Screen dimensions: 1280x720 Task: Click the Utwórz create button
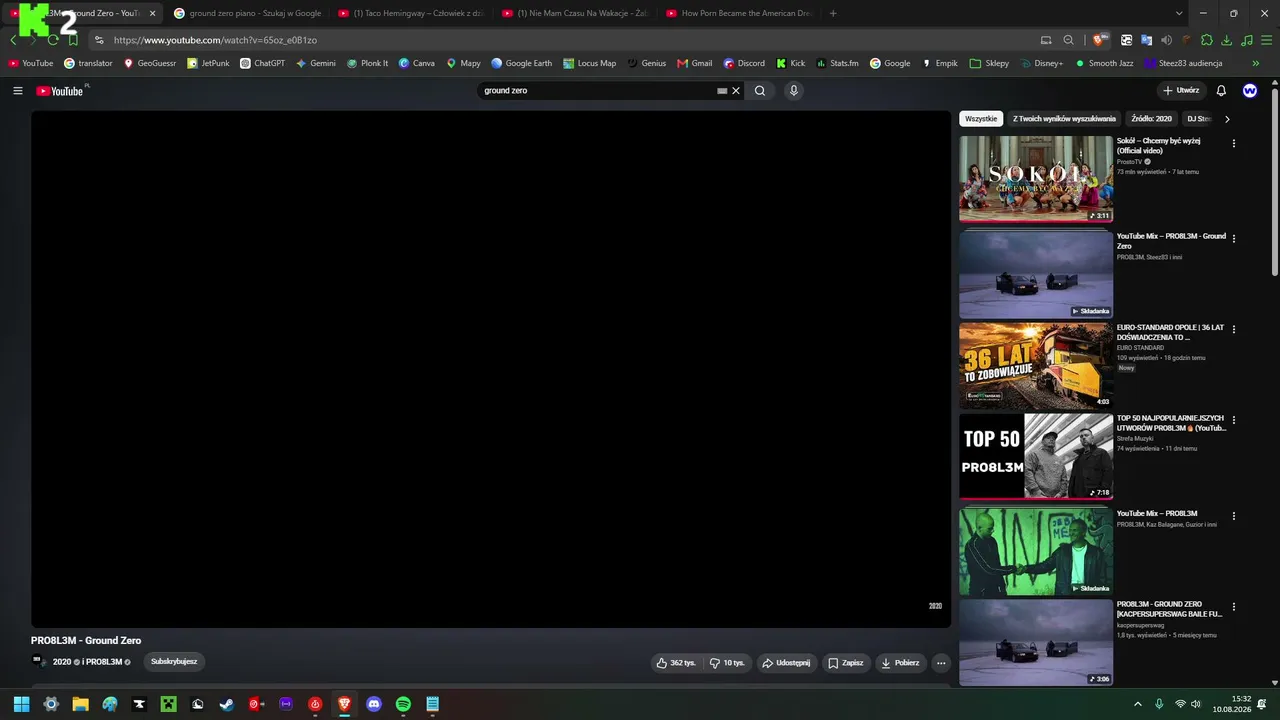point(1180,91)
